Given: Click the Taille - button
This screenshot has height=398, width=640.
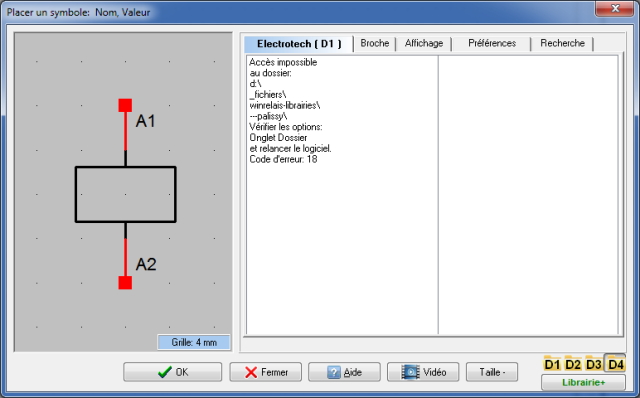Looking at the screenshot, I should 492,372.
